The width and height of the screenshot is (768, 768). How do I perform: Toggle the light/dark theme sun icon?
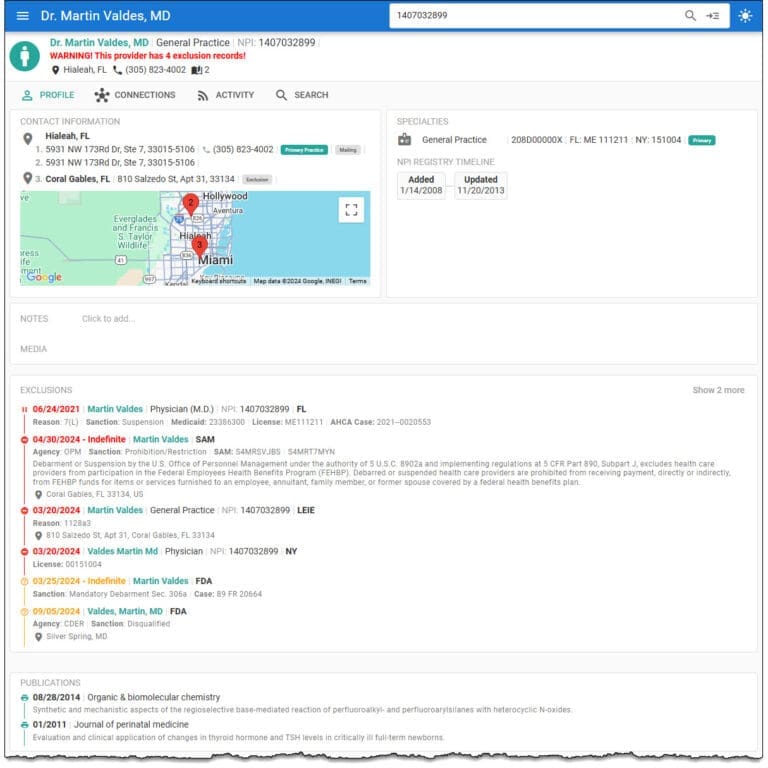pyautogui.click(x=745, y=16)
